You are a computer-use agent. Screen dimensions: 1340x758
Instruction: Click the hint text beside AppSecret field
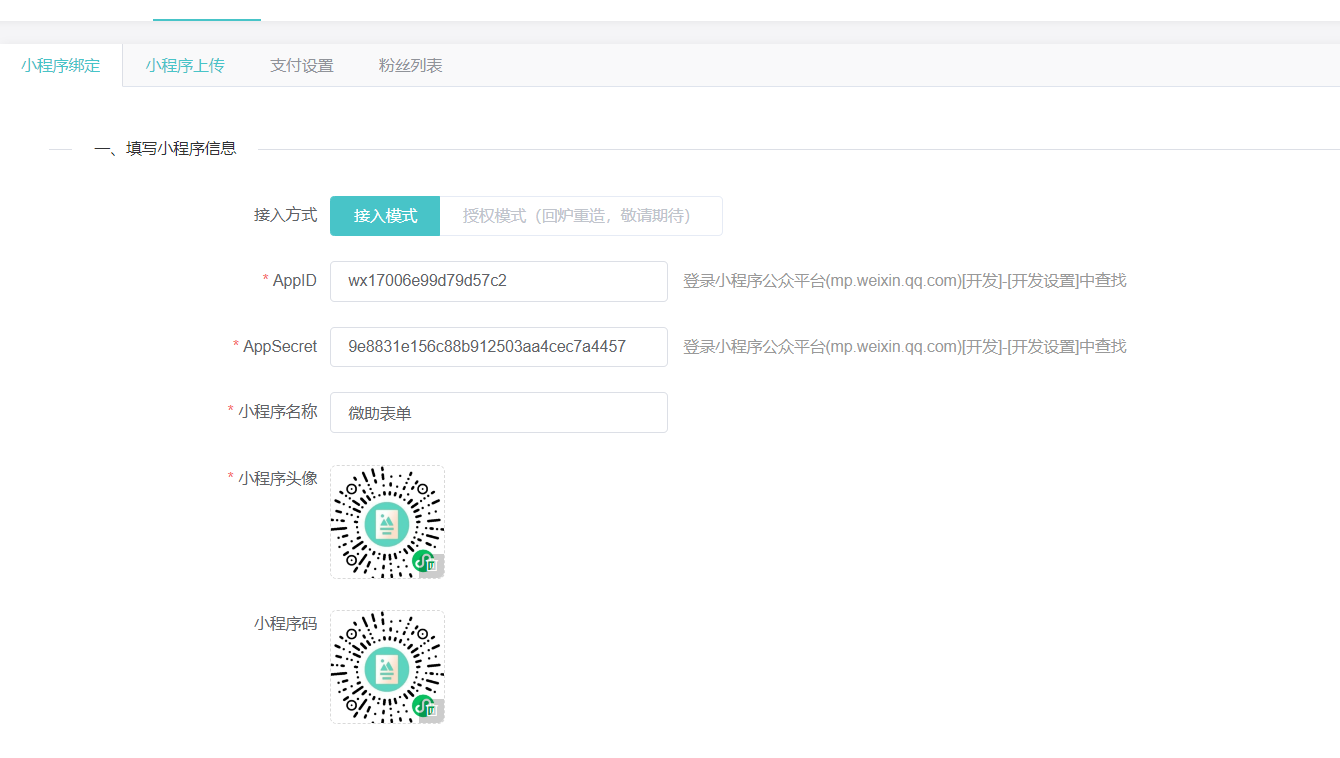point(904,347)
